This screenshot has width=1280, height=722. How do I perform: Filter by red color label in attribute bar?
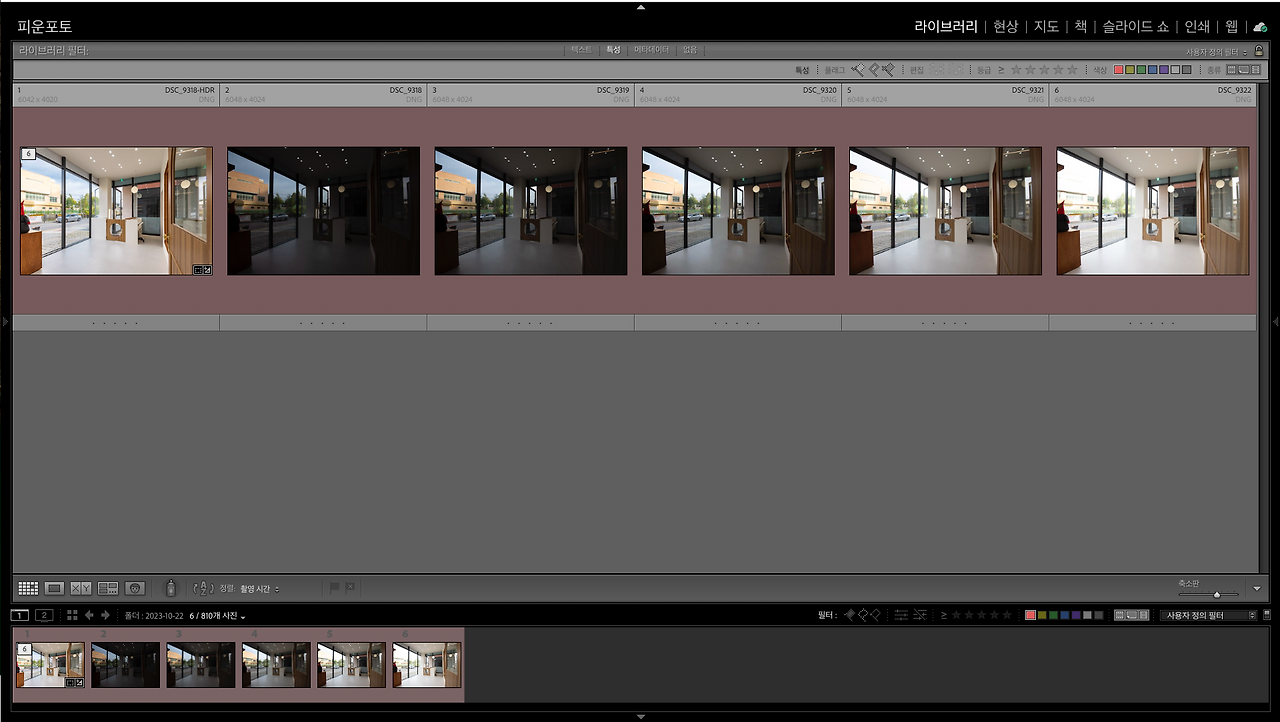click(x=1119, y=70)
